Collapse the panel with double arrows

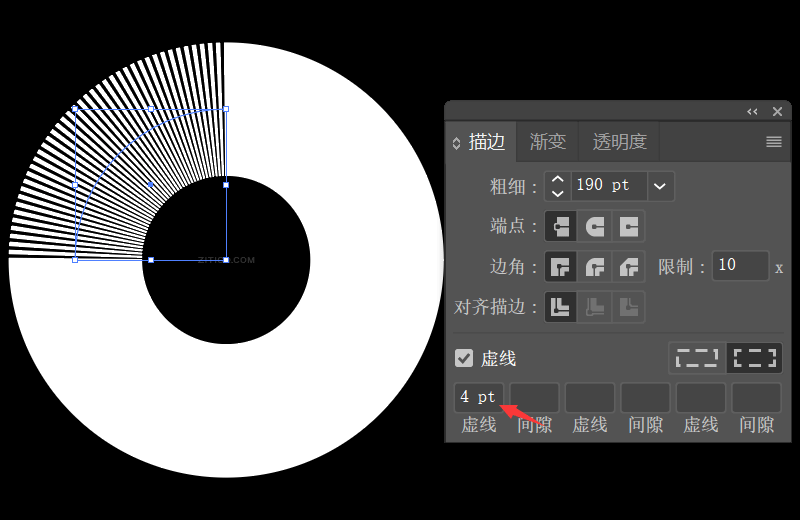pyautogui.click(x=752, y=112)
